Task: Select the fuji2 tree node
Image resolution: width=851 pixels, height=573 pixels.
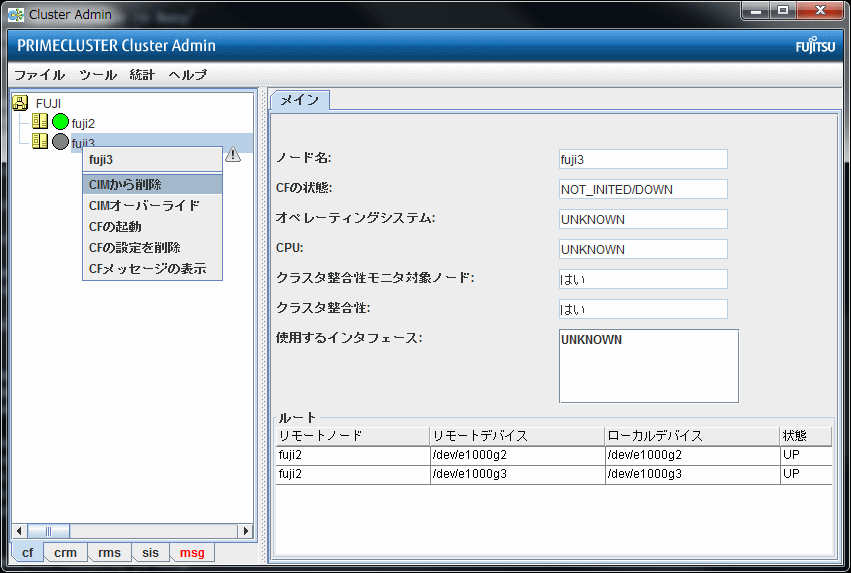Action: tap(83, 124)
